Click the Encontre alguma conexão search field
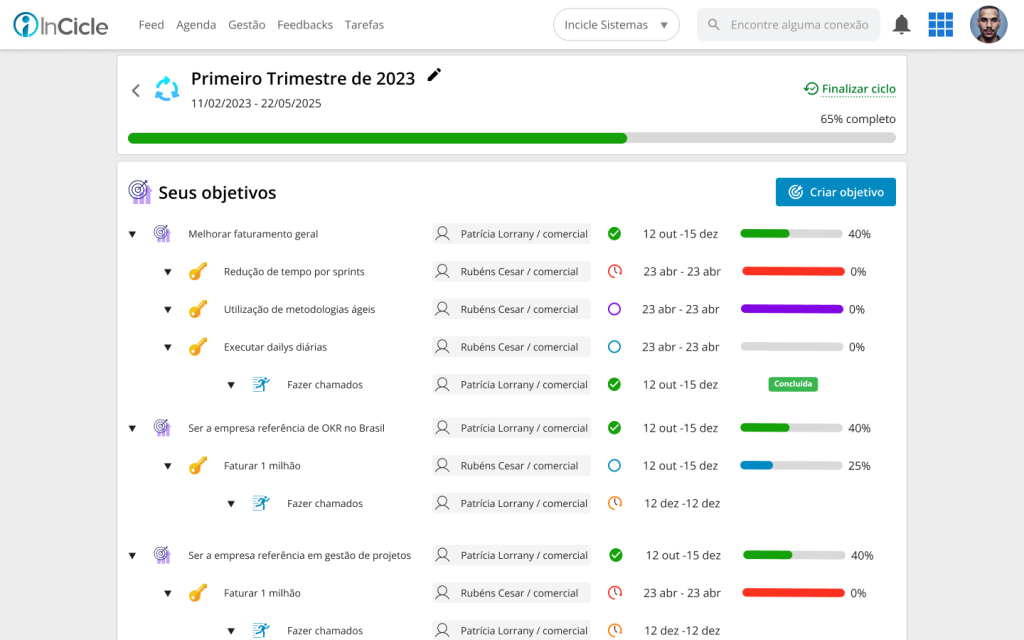Image resolution: width=1024 pixels, height=640 pixels. click(x=788, y=23)
